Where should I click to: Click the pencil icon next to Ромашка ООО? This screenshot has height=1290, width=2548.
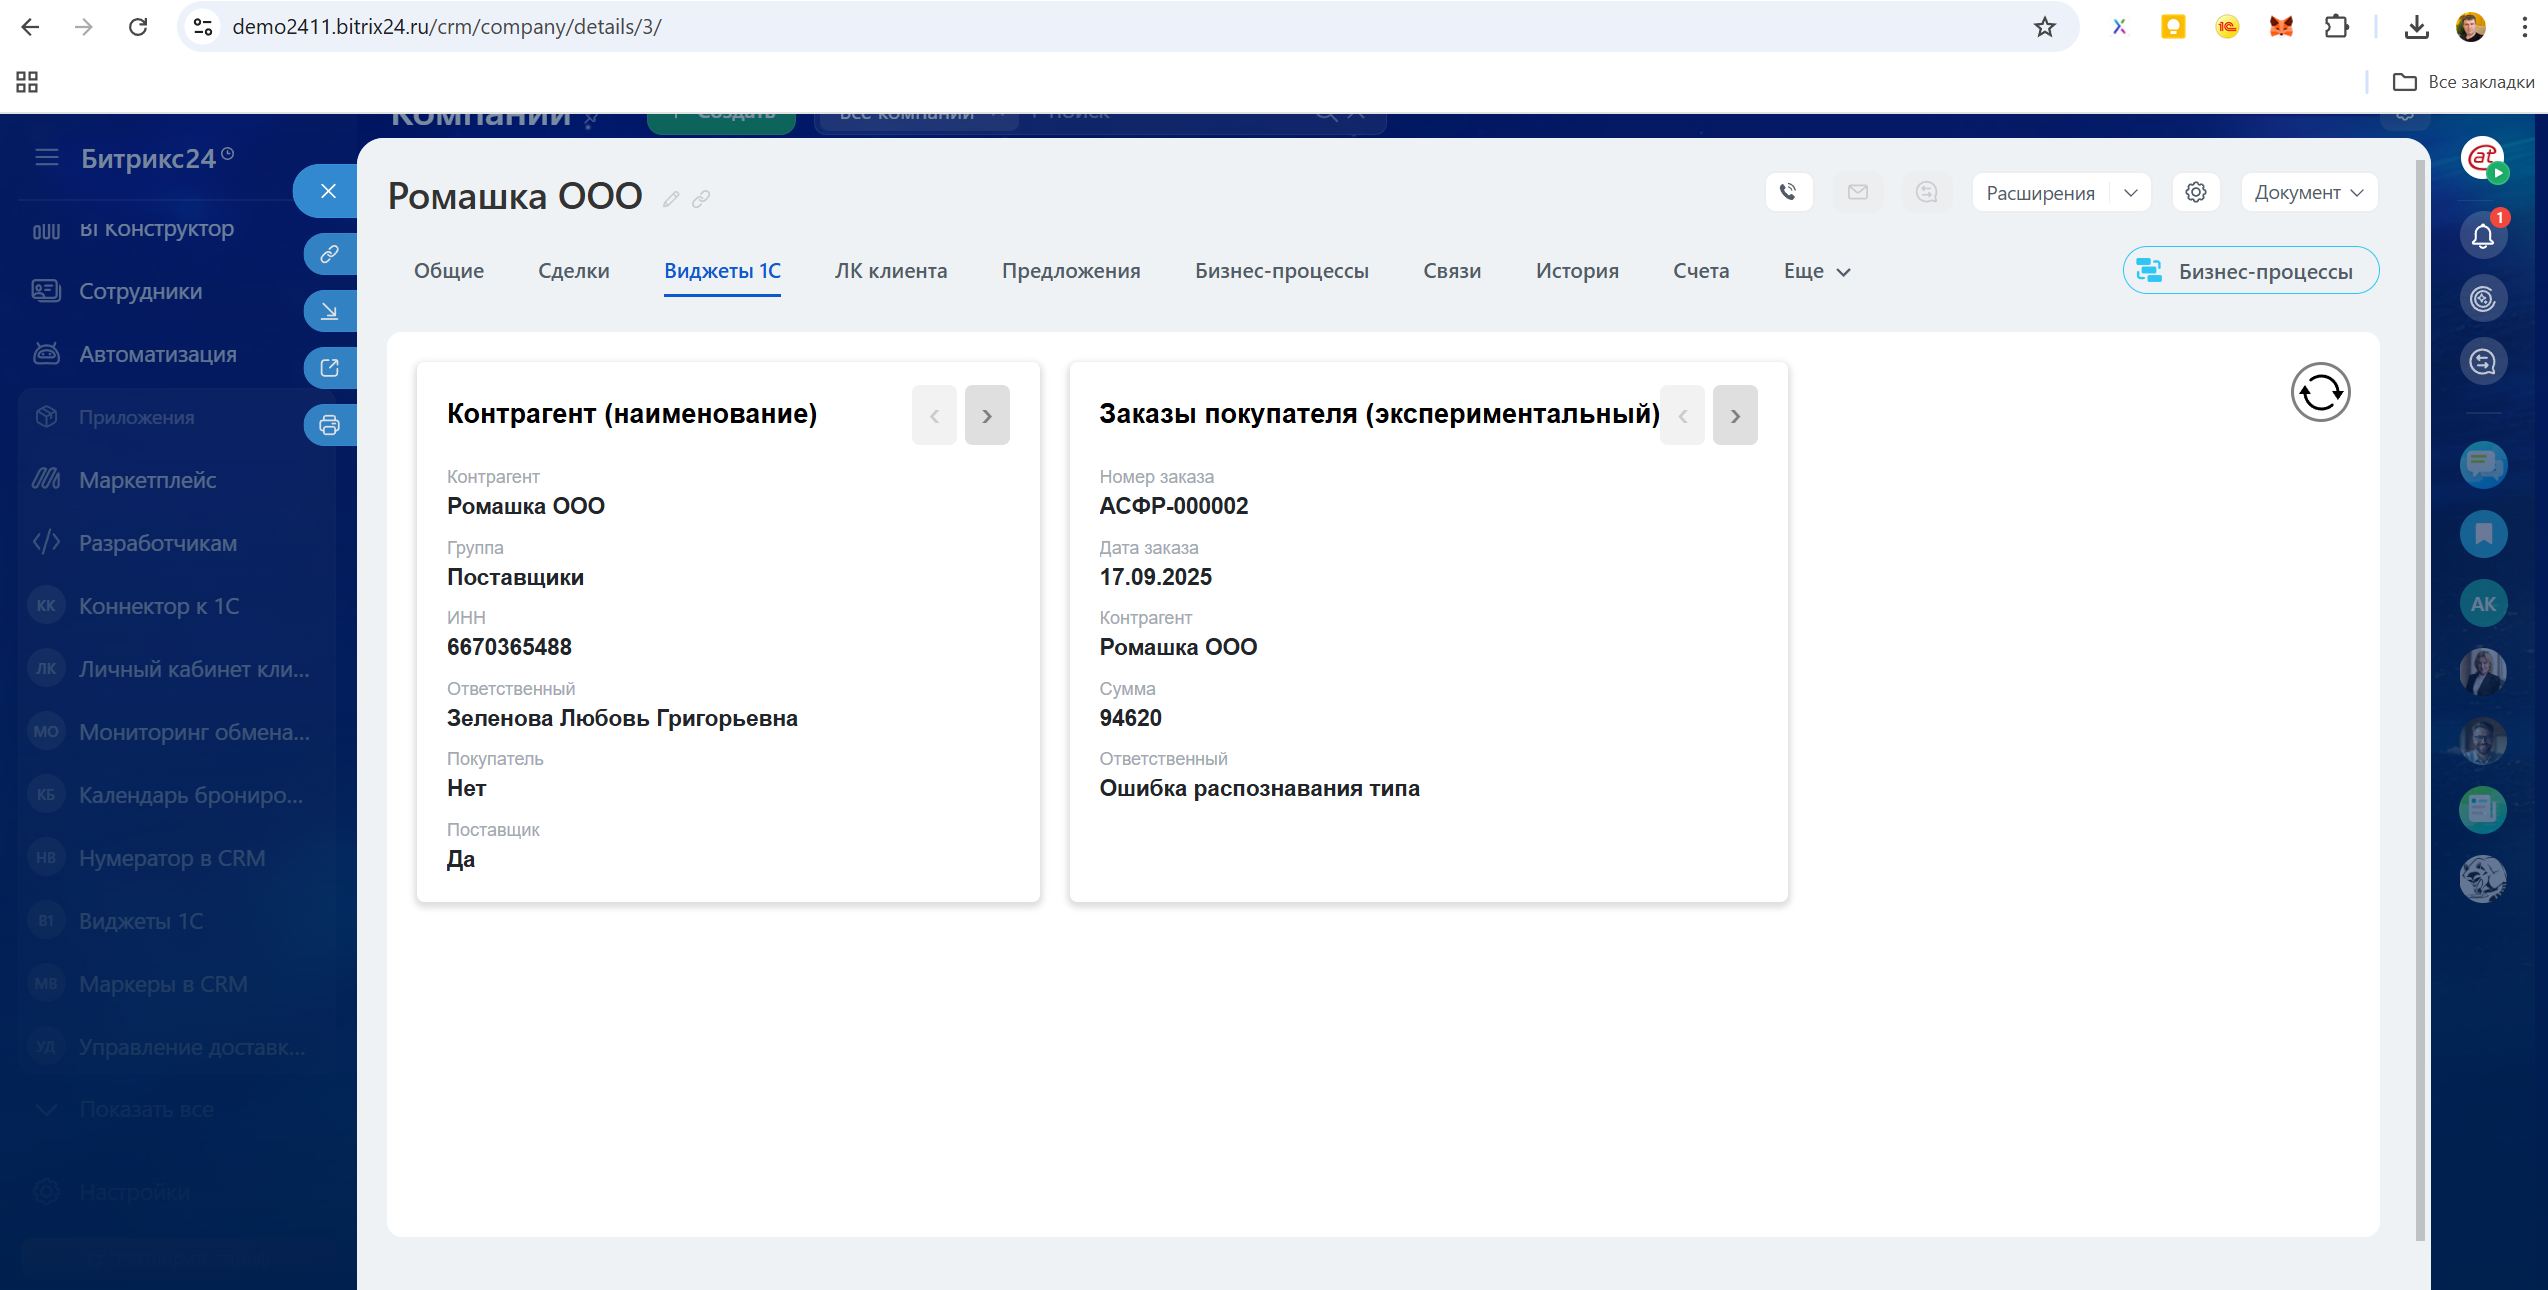click(x=671, y=199)
